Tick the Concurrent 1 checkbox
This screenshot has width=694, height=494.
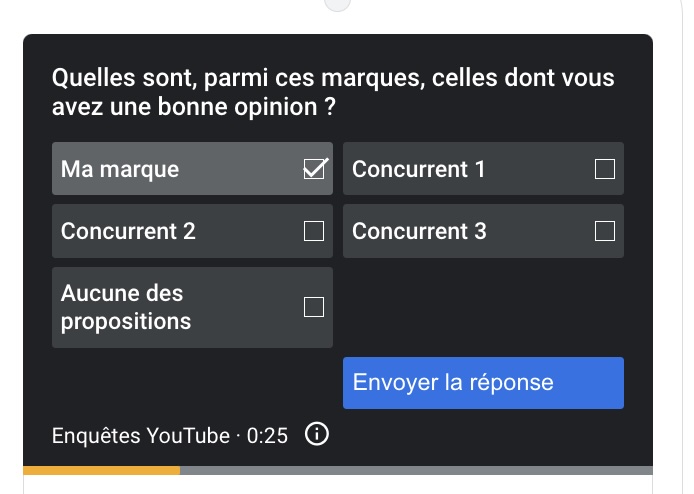[x=605, y=169]
